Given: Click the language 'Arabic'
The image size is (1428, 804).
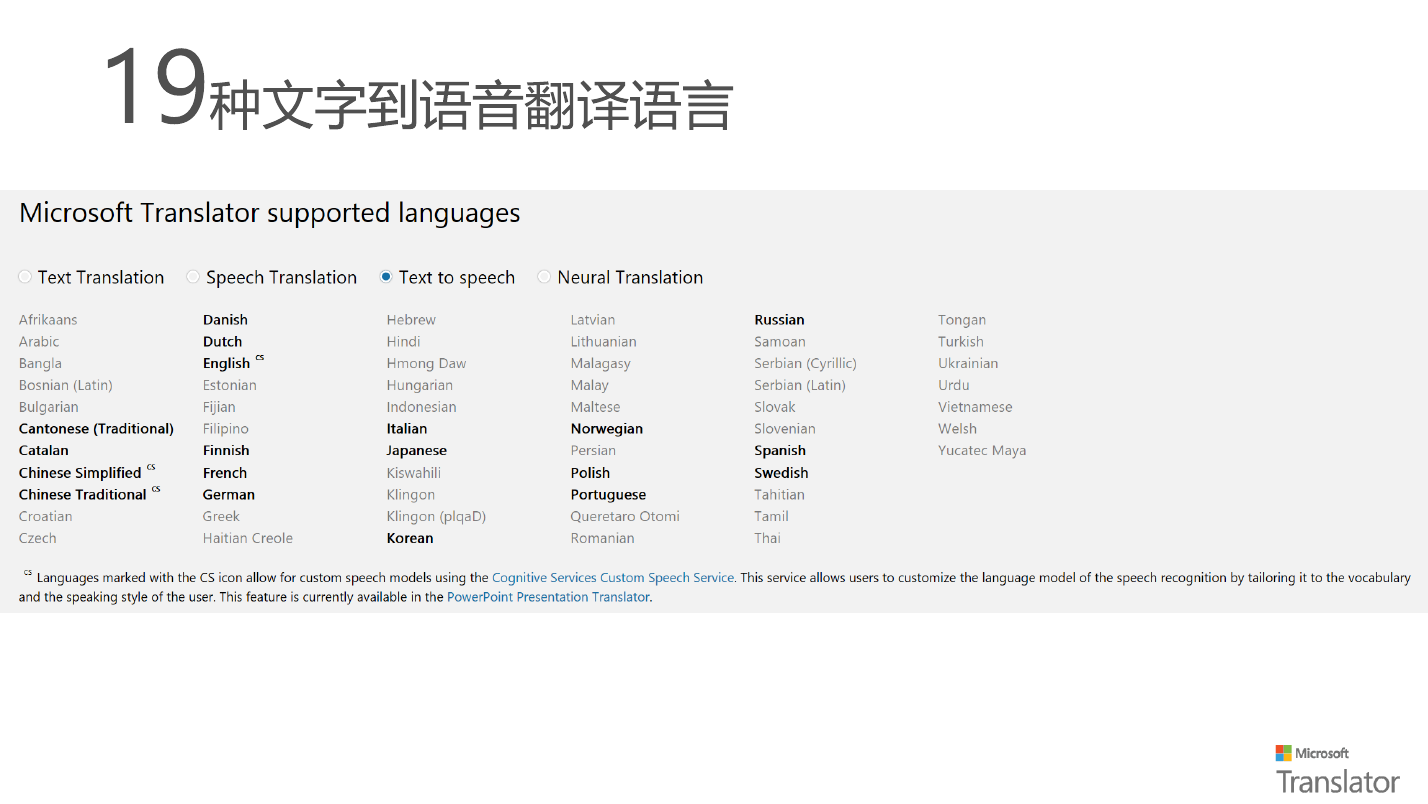Looking at the screenshot, I should [x=39, y=342].
